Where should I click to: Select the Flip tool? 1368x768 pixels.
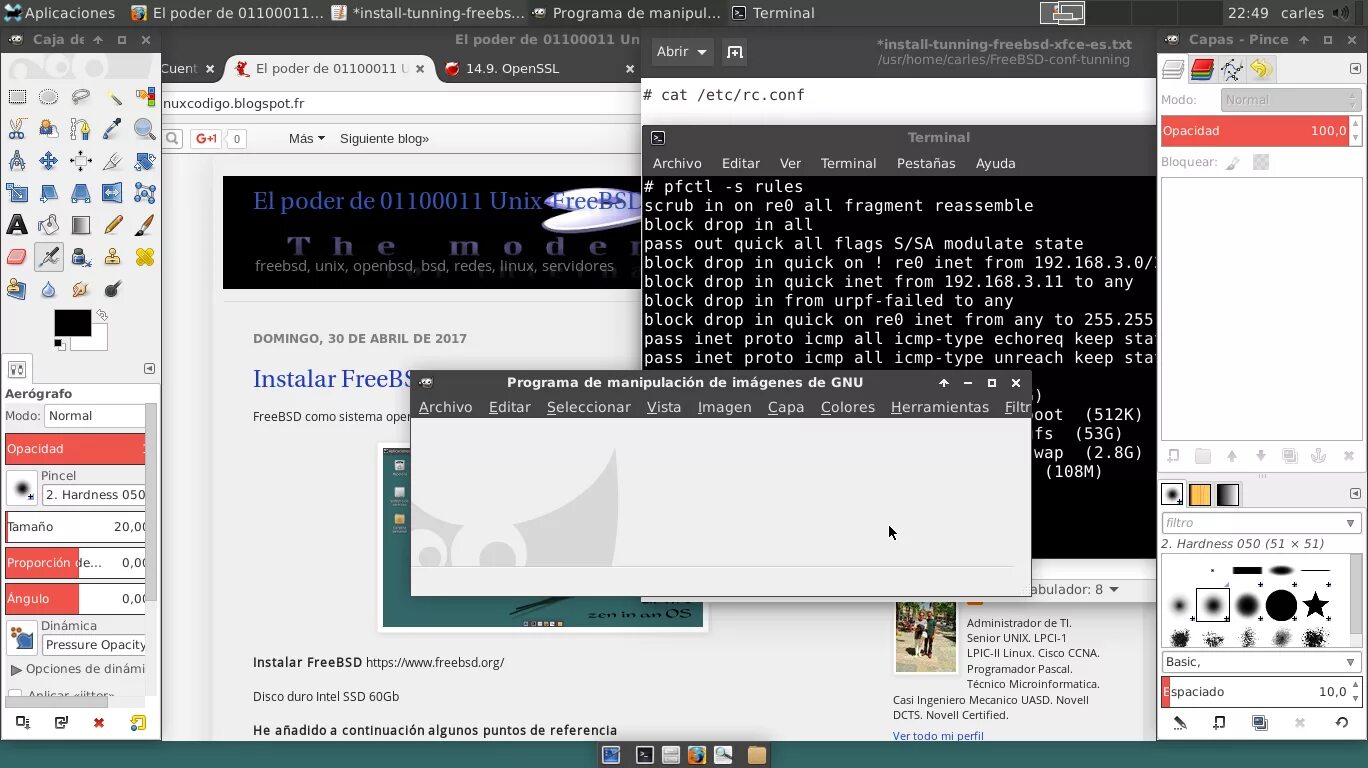tap(113, 193)
